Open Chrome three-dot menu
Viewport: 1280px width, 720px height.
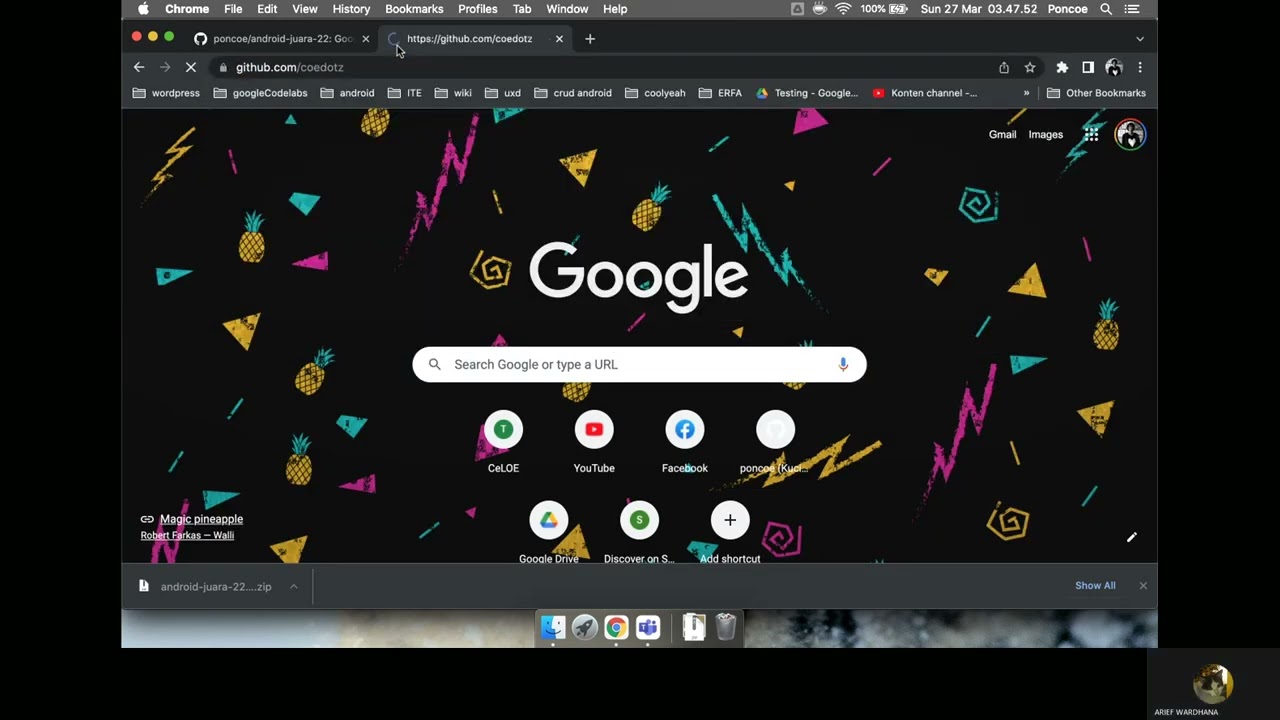point(1140,67)
